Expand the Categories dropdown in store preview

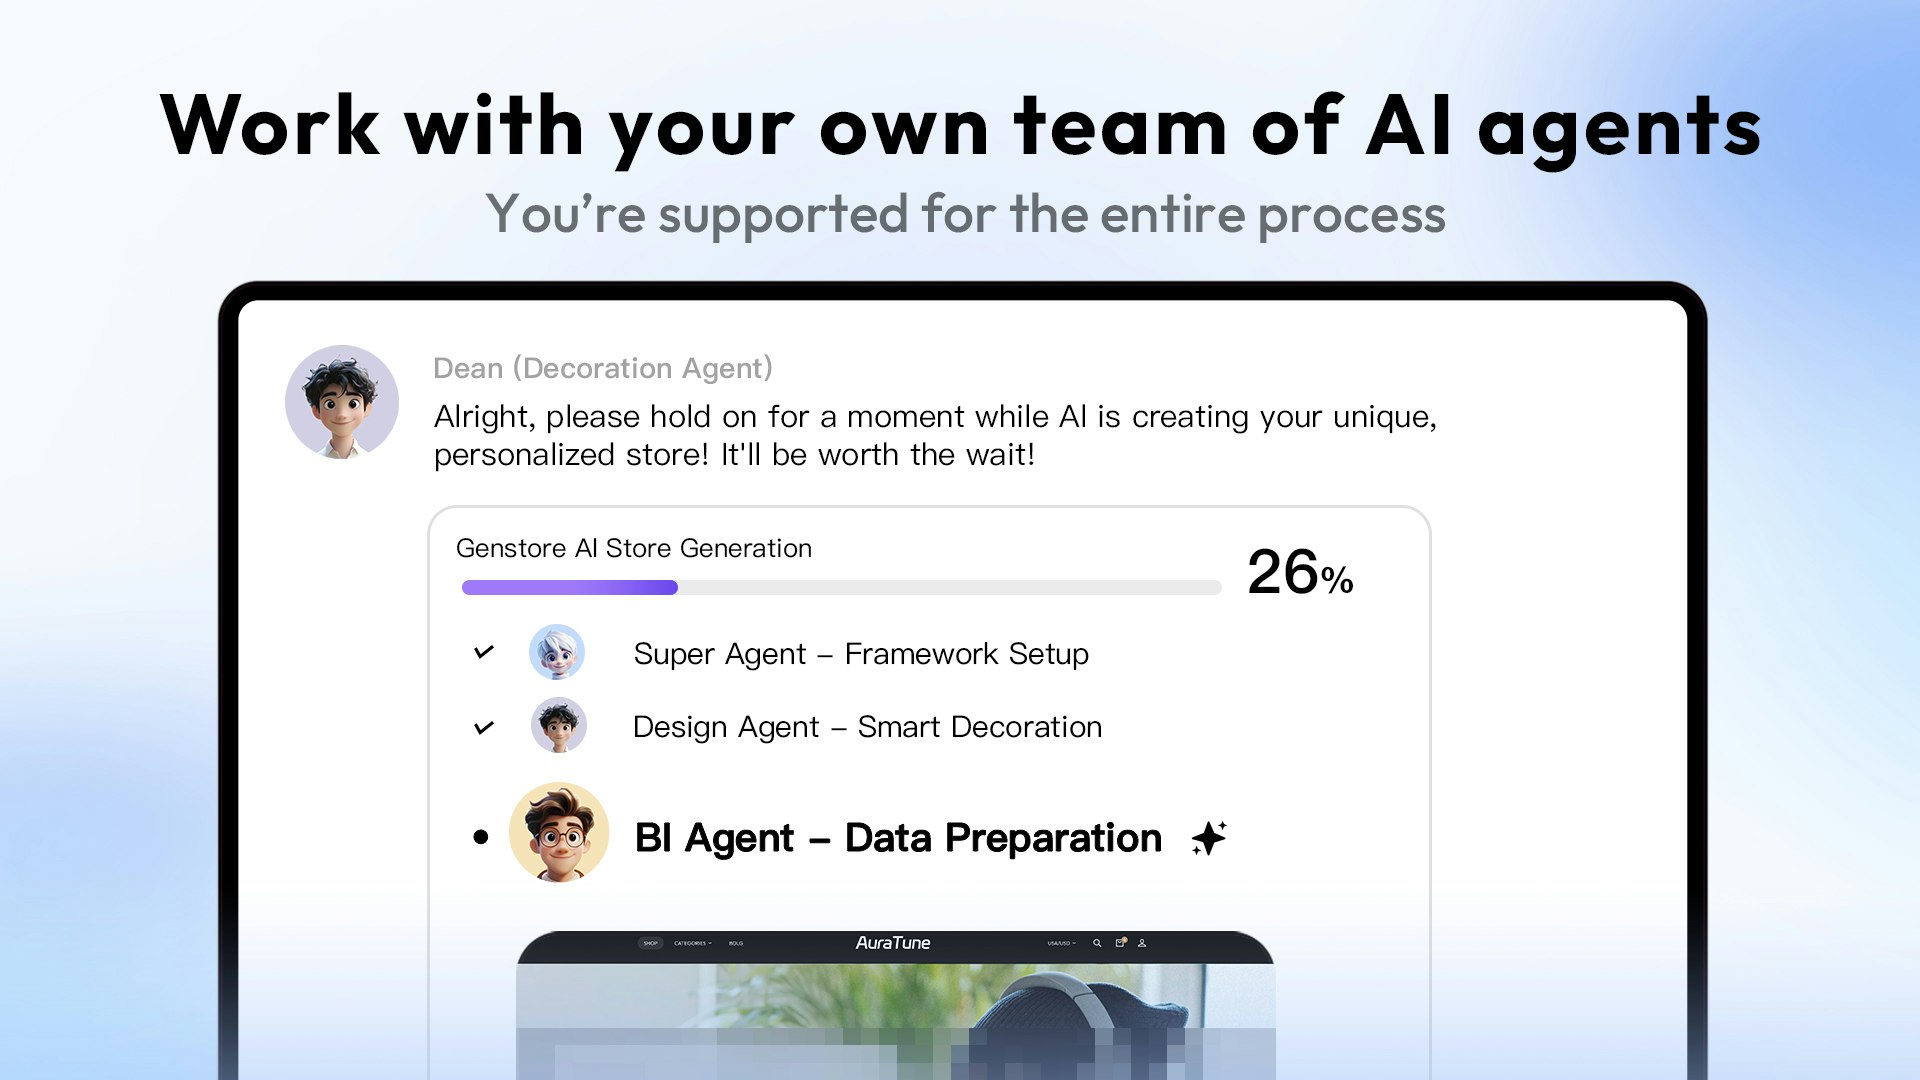coord(692,943)
